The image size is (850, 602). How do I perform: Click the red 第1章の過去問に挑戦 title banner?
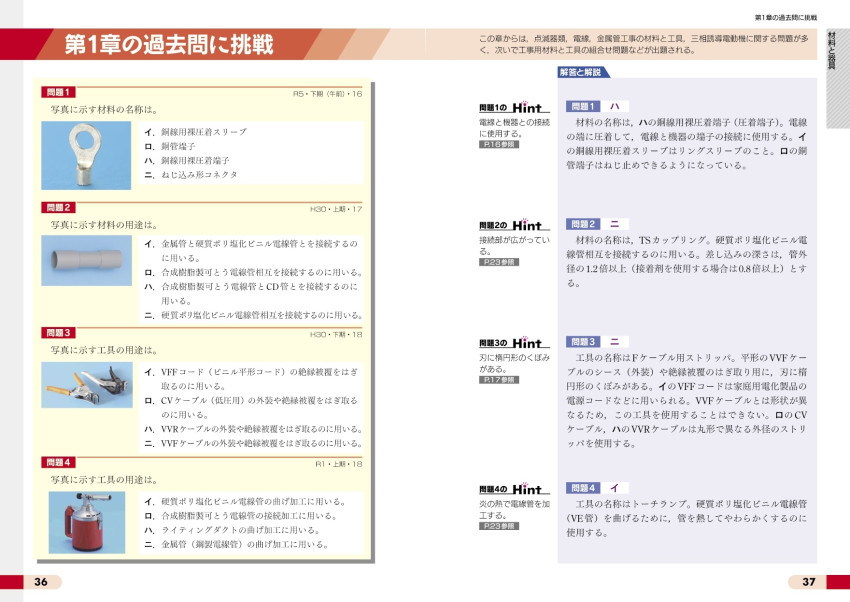tap(167, 45)
